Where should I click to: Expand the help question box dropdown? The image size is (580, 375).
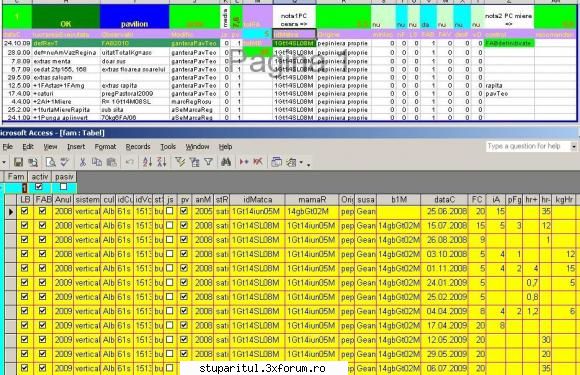(x=573, y=146)
